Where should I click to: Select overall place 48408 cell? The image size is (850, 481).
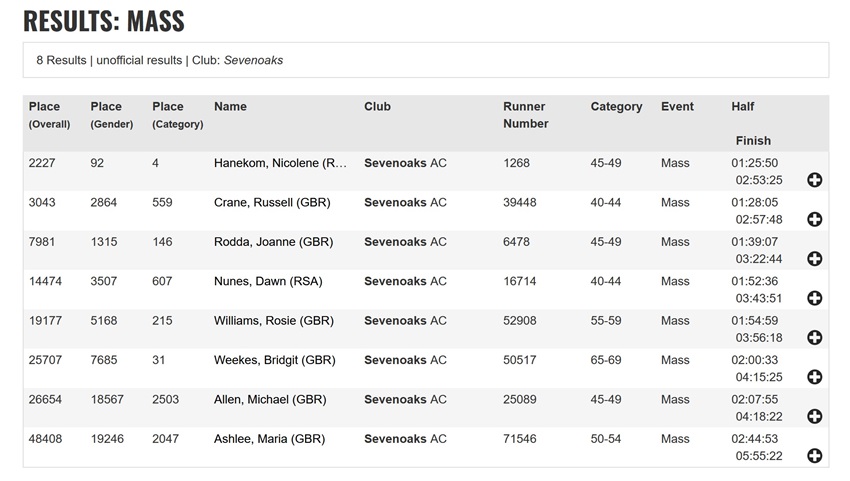[45, 439]
